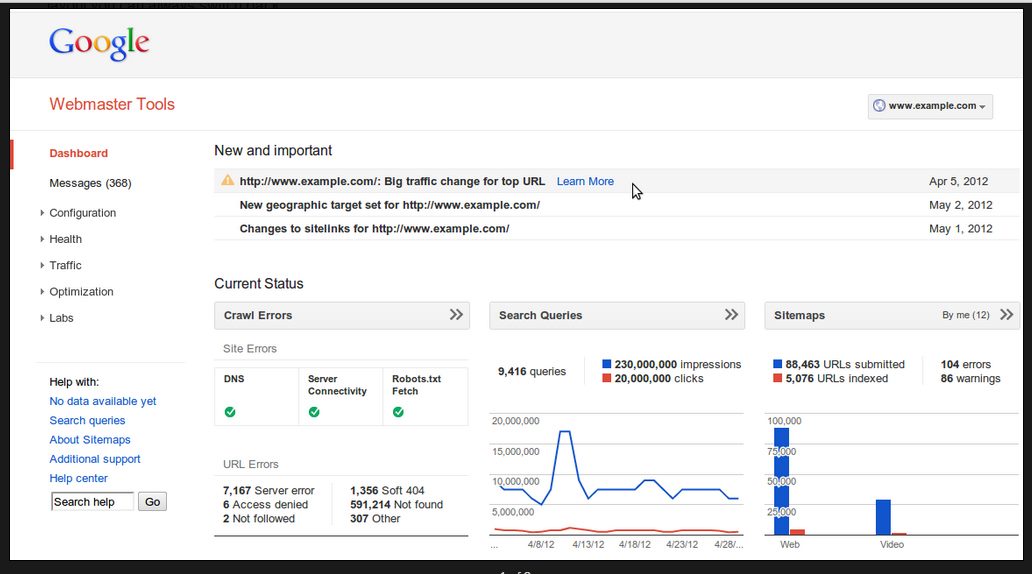Click the warning triangle icon beside traffic alert
Screen dimensions: 1032x574
coord(227,181)
